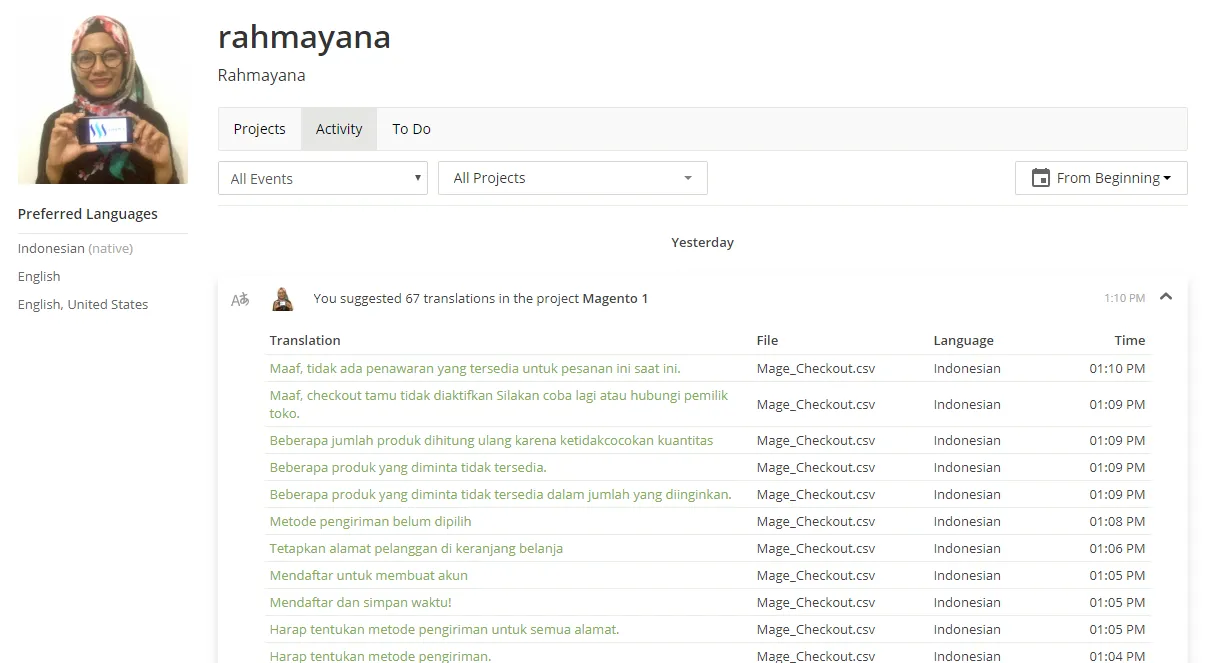Open translation 'Maaf, checkout tamu tidak diaktifkan'
1230x663 pixels.
tap(499, 404)
